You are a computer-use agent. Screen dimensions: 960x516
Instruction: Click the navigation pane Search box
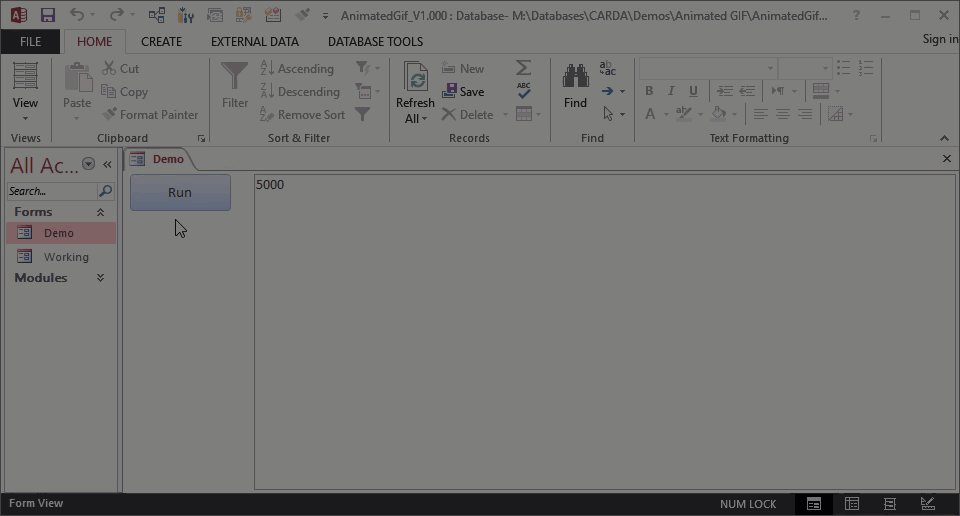click(x=52, y=191)
